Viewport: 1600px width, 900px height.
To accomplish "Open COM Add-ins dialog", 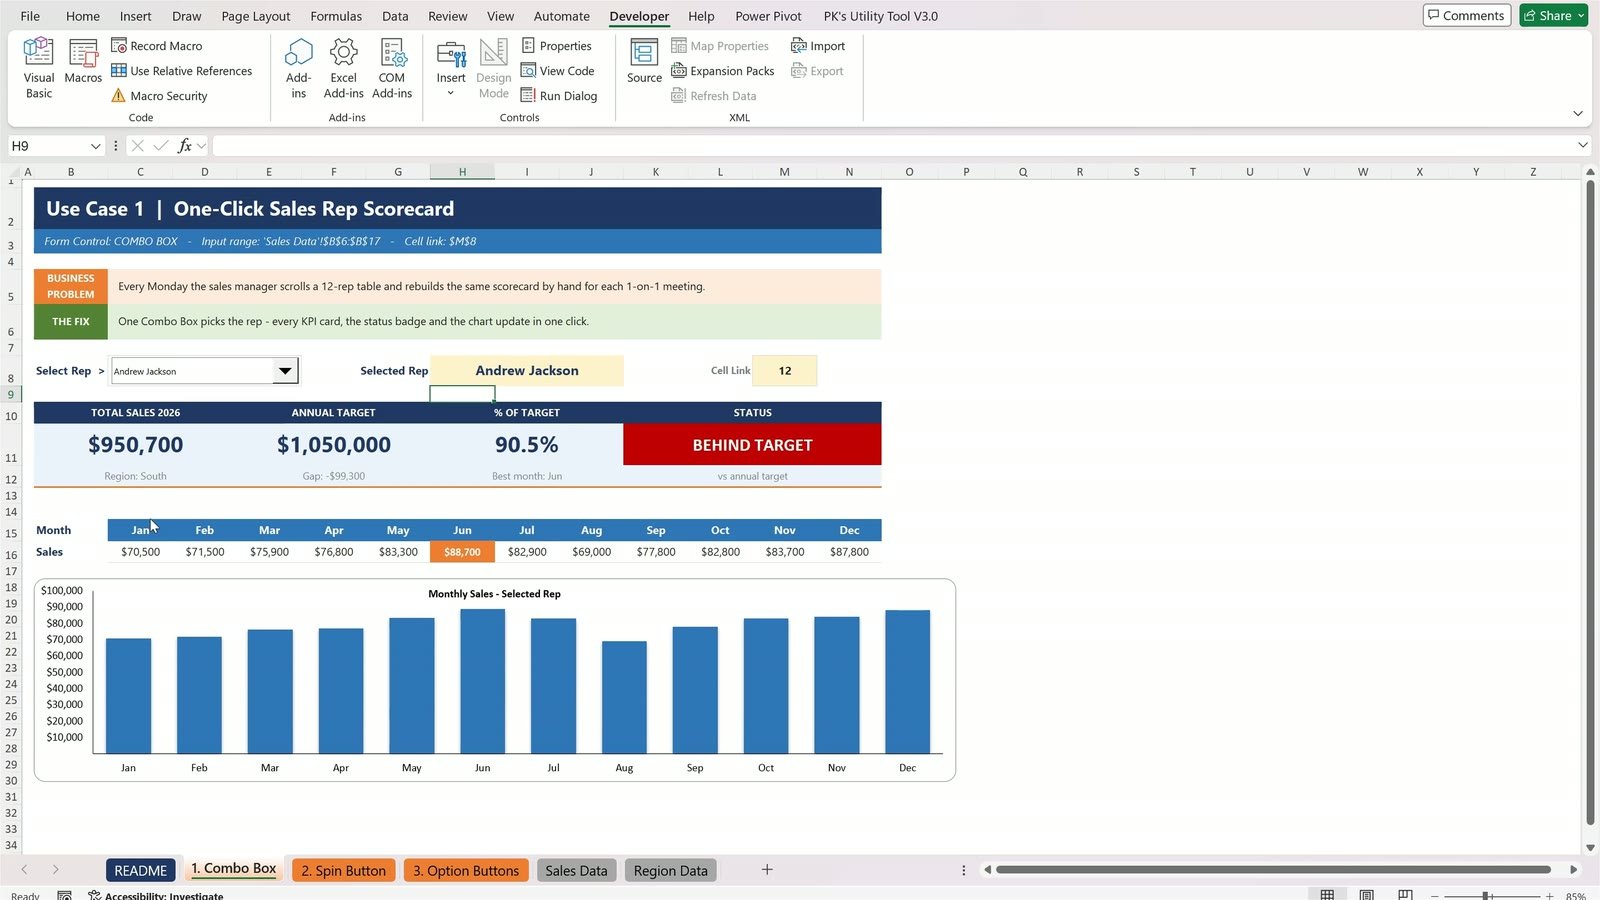I will 392,68.
